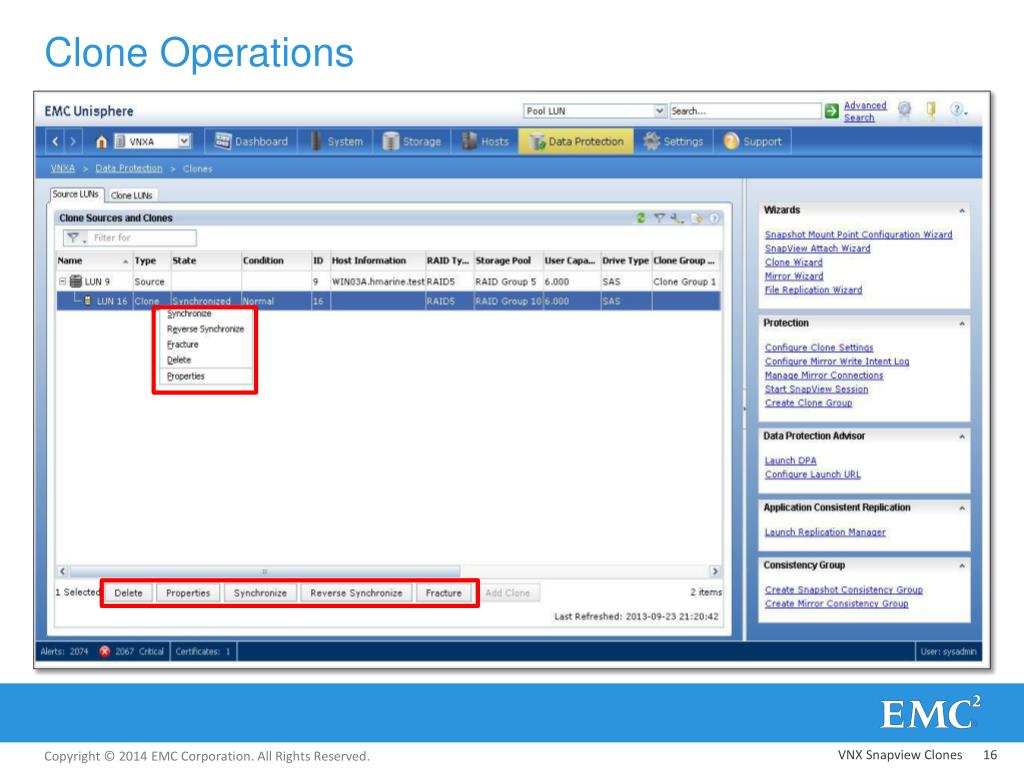Choose Reverse Synchronize from the context menu
Image resolution: width=1024 pixels, height=768 pixels.
click(206, 329)
